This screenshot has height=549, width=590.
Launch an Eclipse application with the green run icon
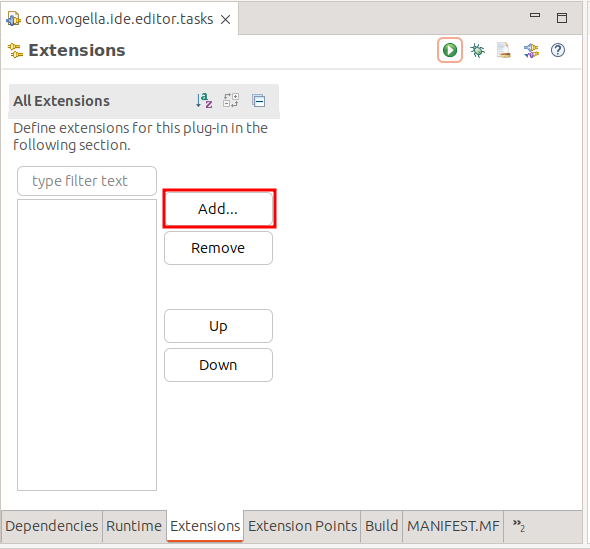(x=450, y=50)
